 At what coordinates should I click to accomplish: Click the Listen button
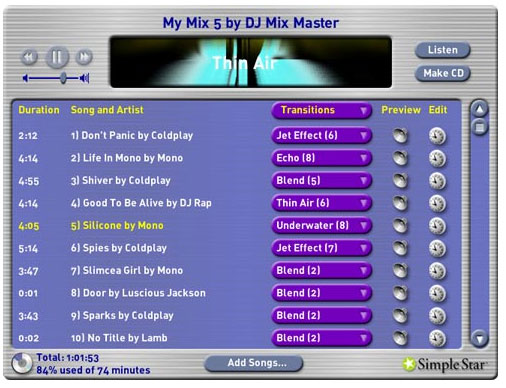(x=442, y=50)
